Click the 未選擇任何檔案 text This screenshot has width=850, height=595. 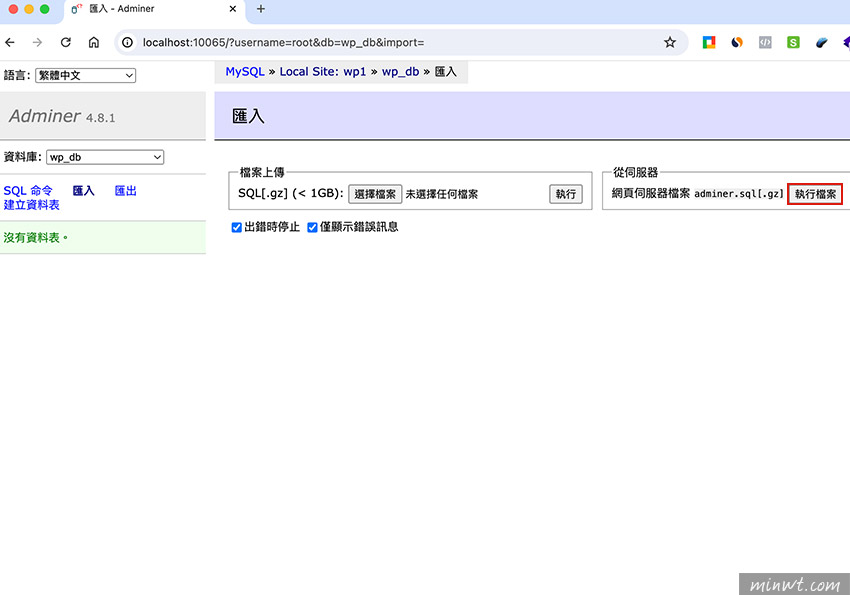[442, 194]
